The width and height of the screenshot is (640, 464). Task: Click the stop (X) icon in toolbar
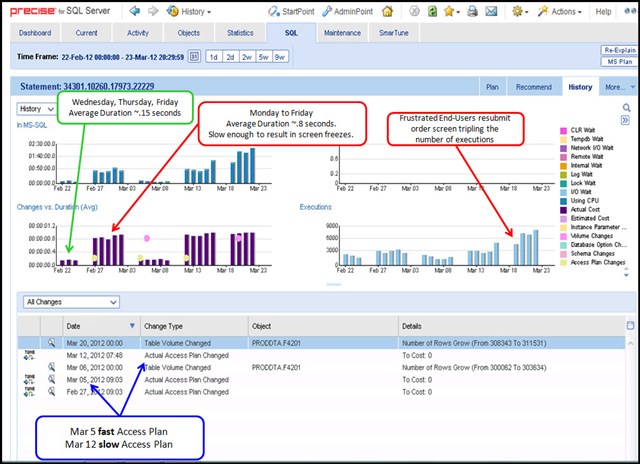[x=414, y=11]
